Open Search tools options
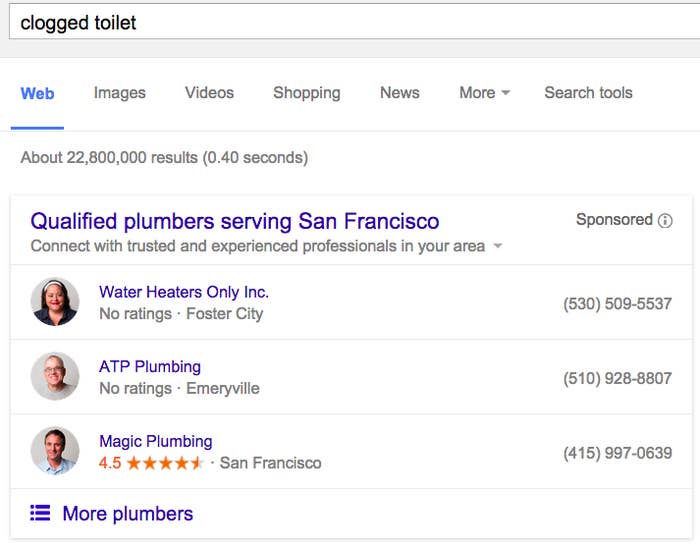 588,93
